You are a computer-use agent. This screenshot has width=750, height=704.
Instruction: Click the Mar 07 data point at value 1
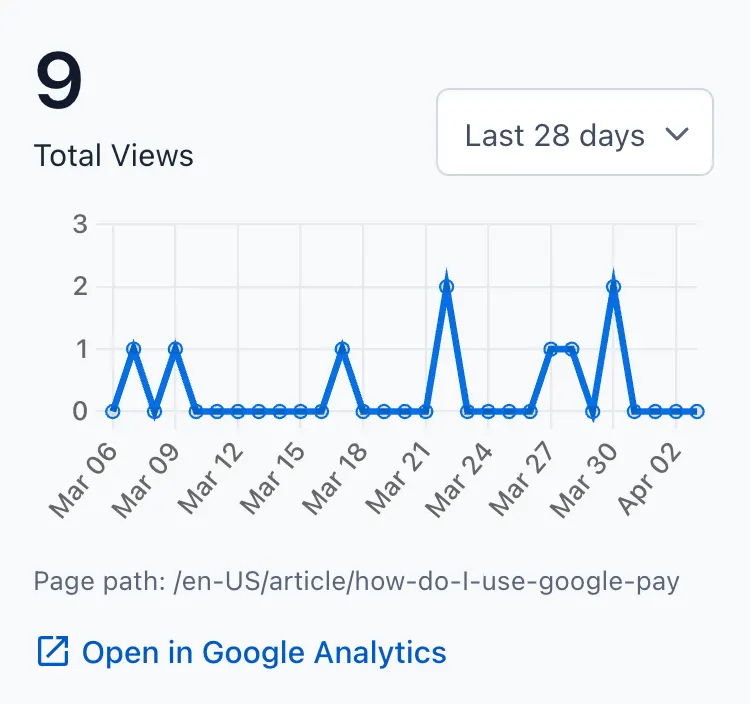133,349
